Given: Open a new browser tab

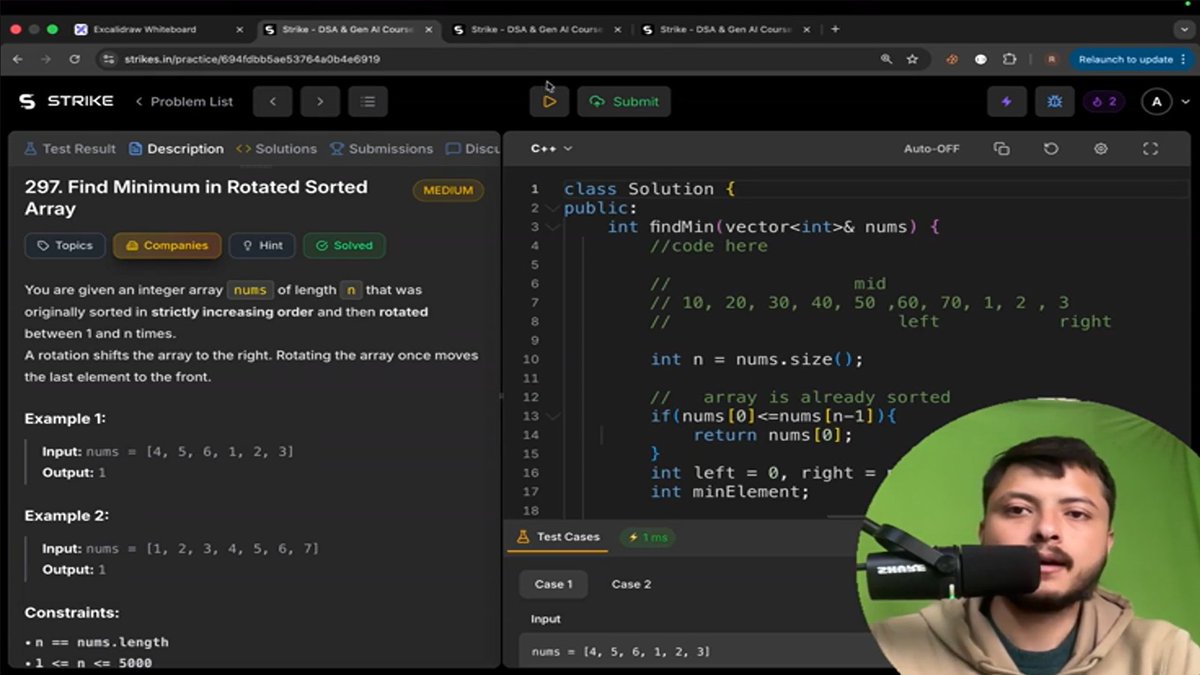Looking at the screenshot, I should point(836,29).
